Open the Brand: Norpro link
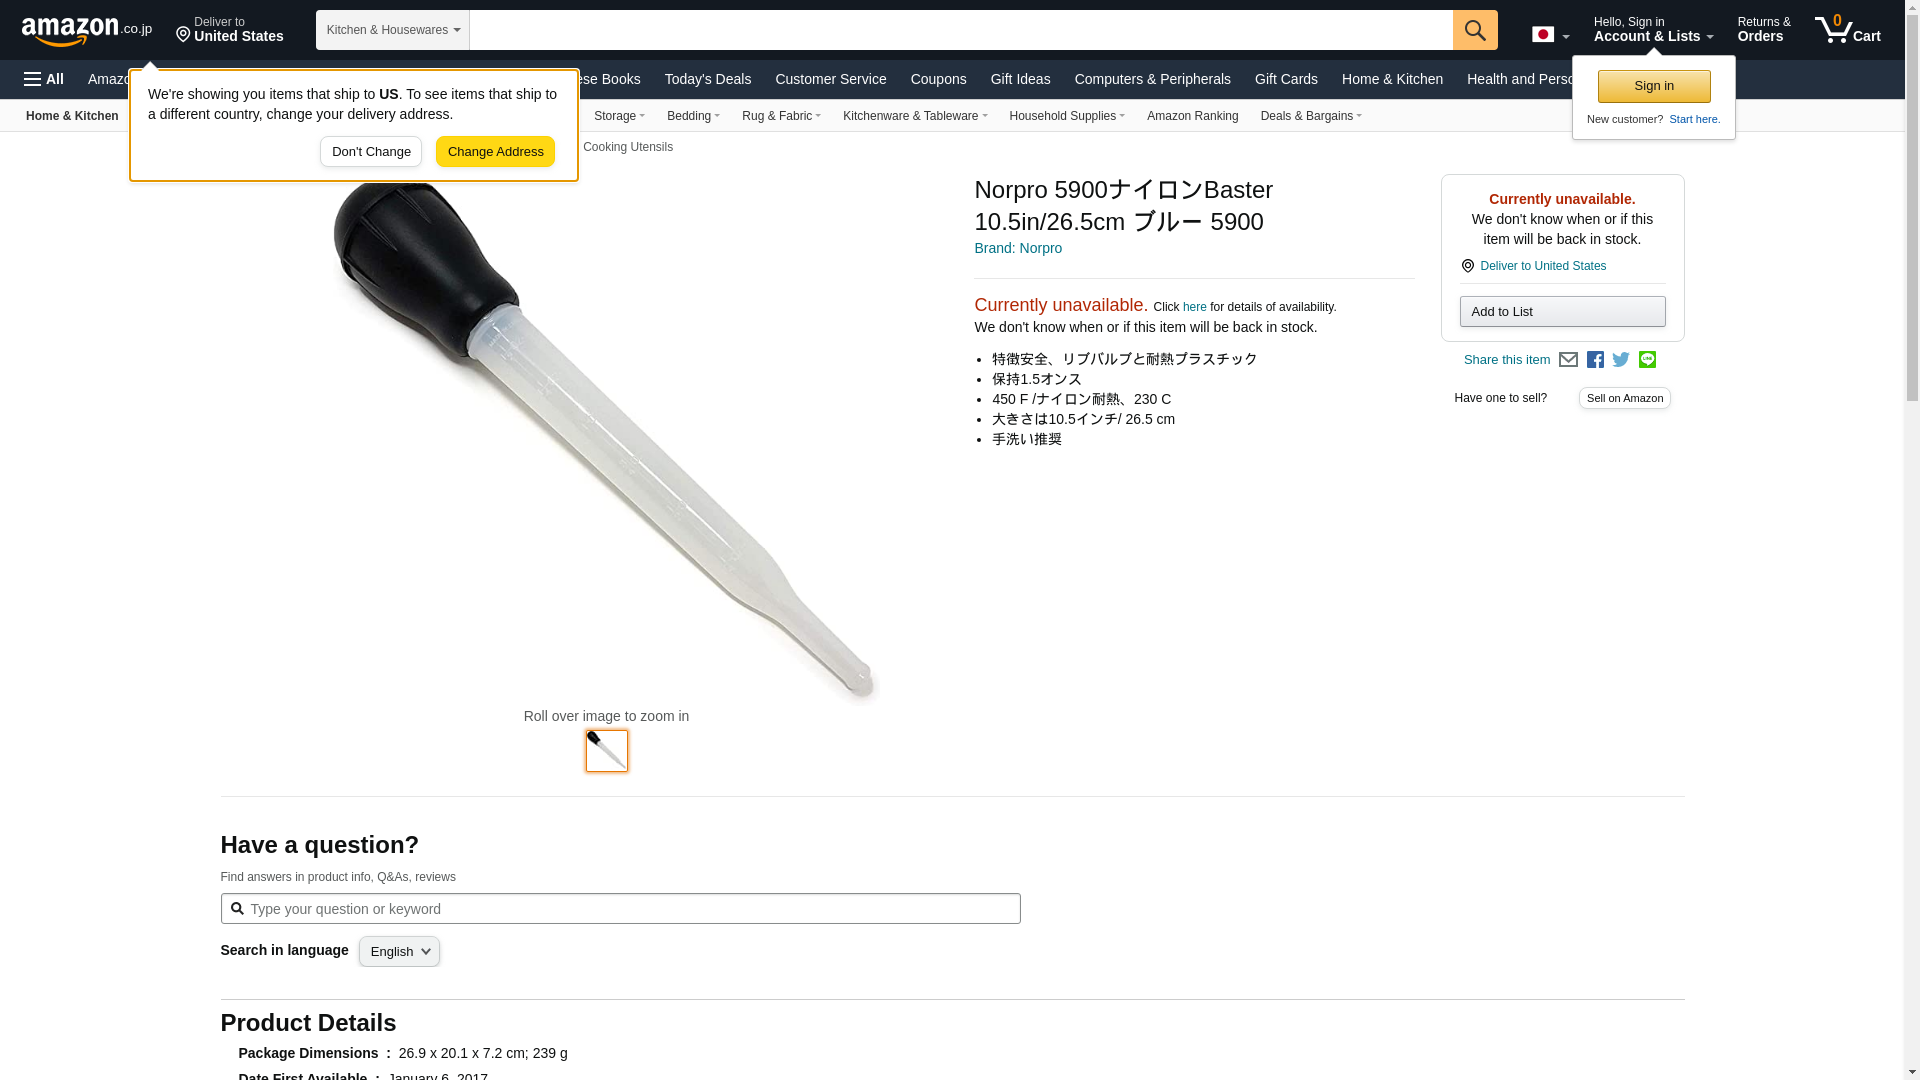The image size is (1920, 1080). click(x=1018, y=248)
